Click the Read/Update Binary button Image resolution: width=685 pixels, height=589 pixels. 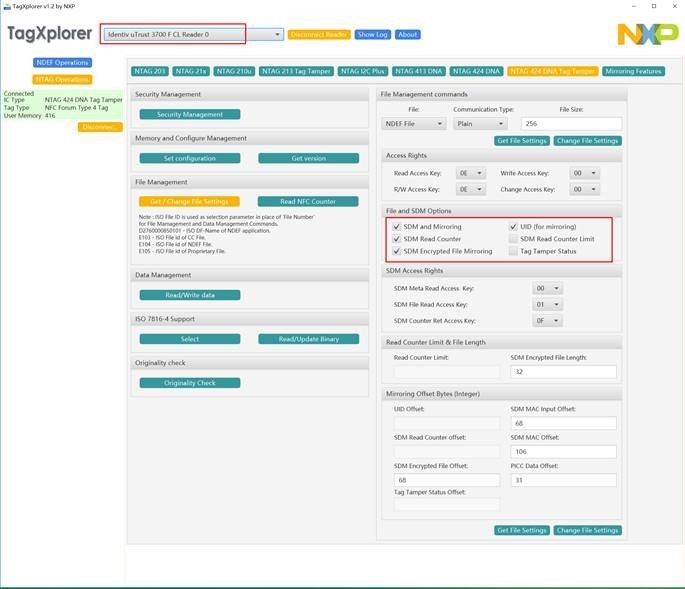pos(308,339)
